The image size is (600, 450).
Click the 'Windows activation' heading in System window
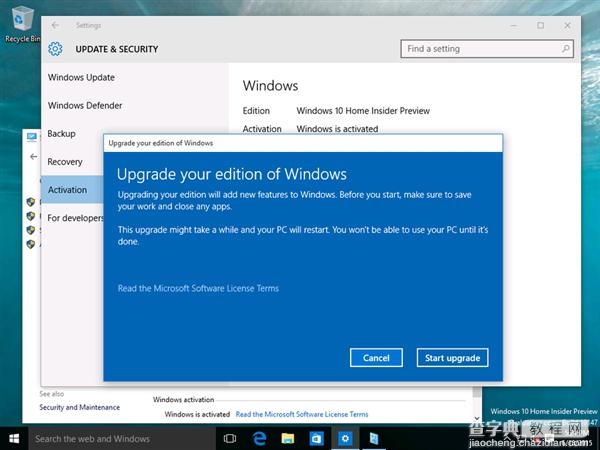pos(183,399)
